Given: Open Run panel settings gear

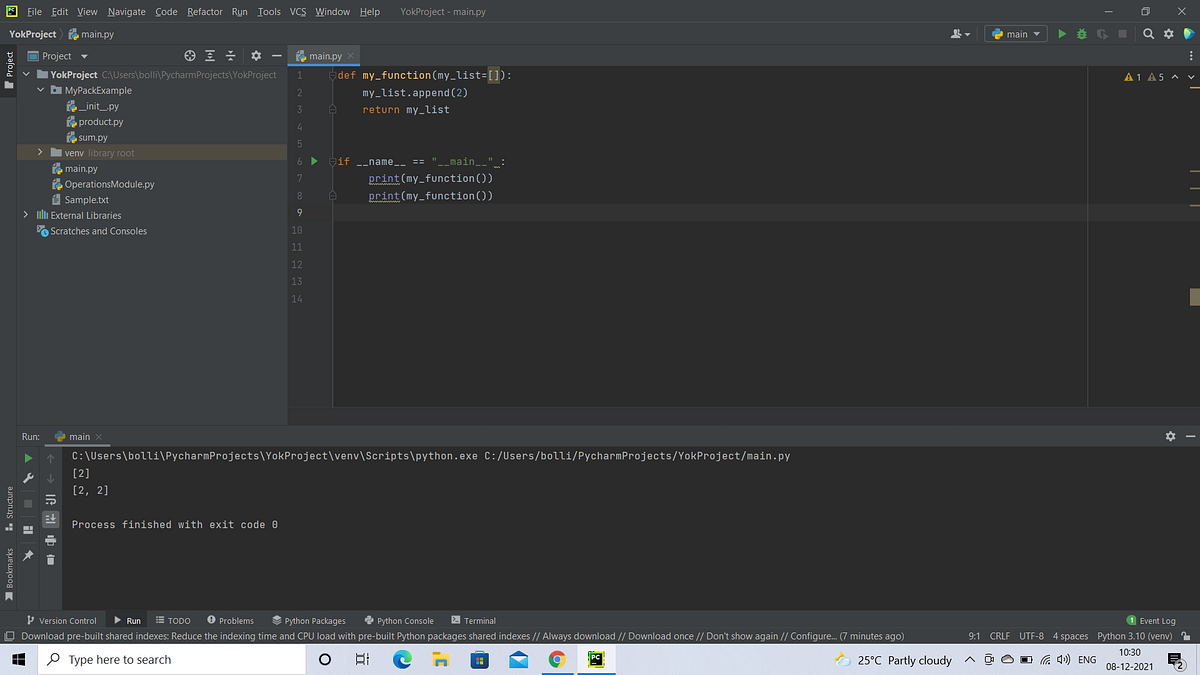Looking at the screenshot, I should click(x=1171, y=436).
